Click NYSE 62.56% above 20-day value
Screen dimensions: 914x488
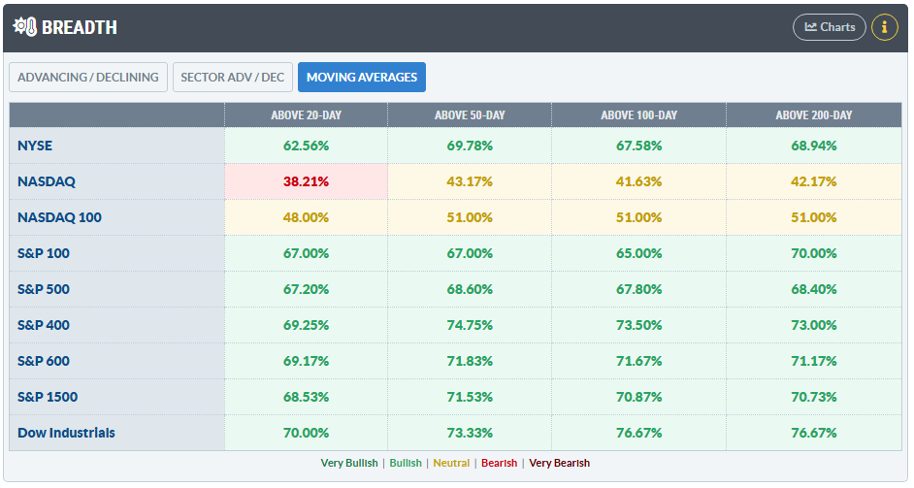tap(306, 146)
